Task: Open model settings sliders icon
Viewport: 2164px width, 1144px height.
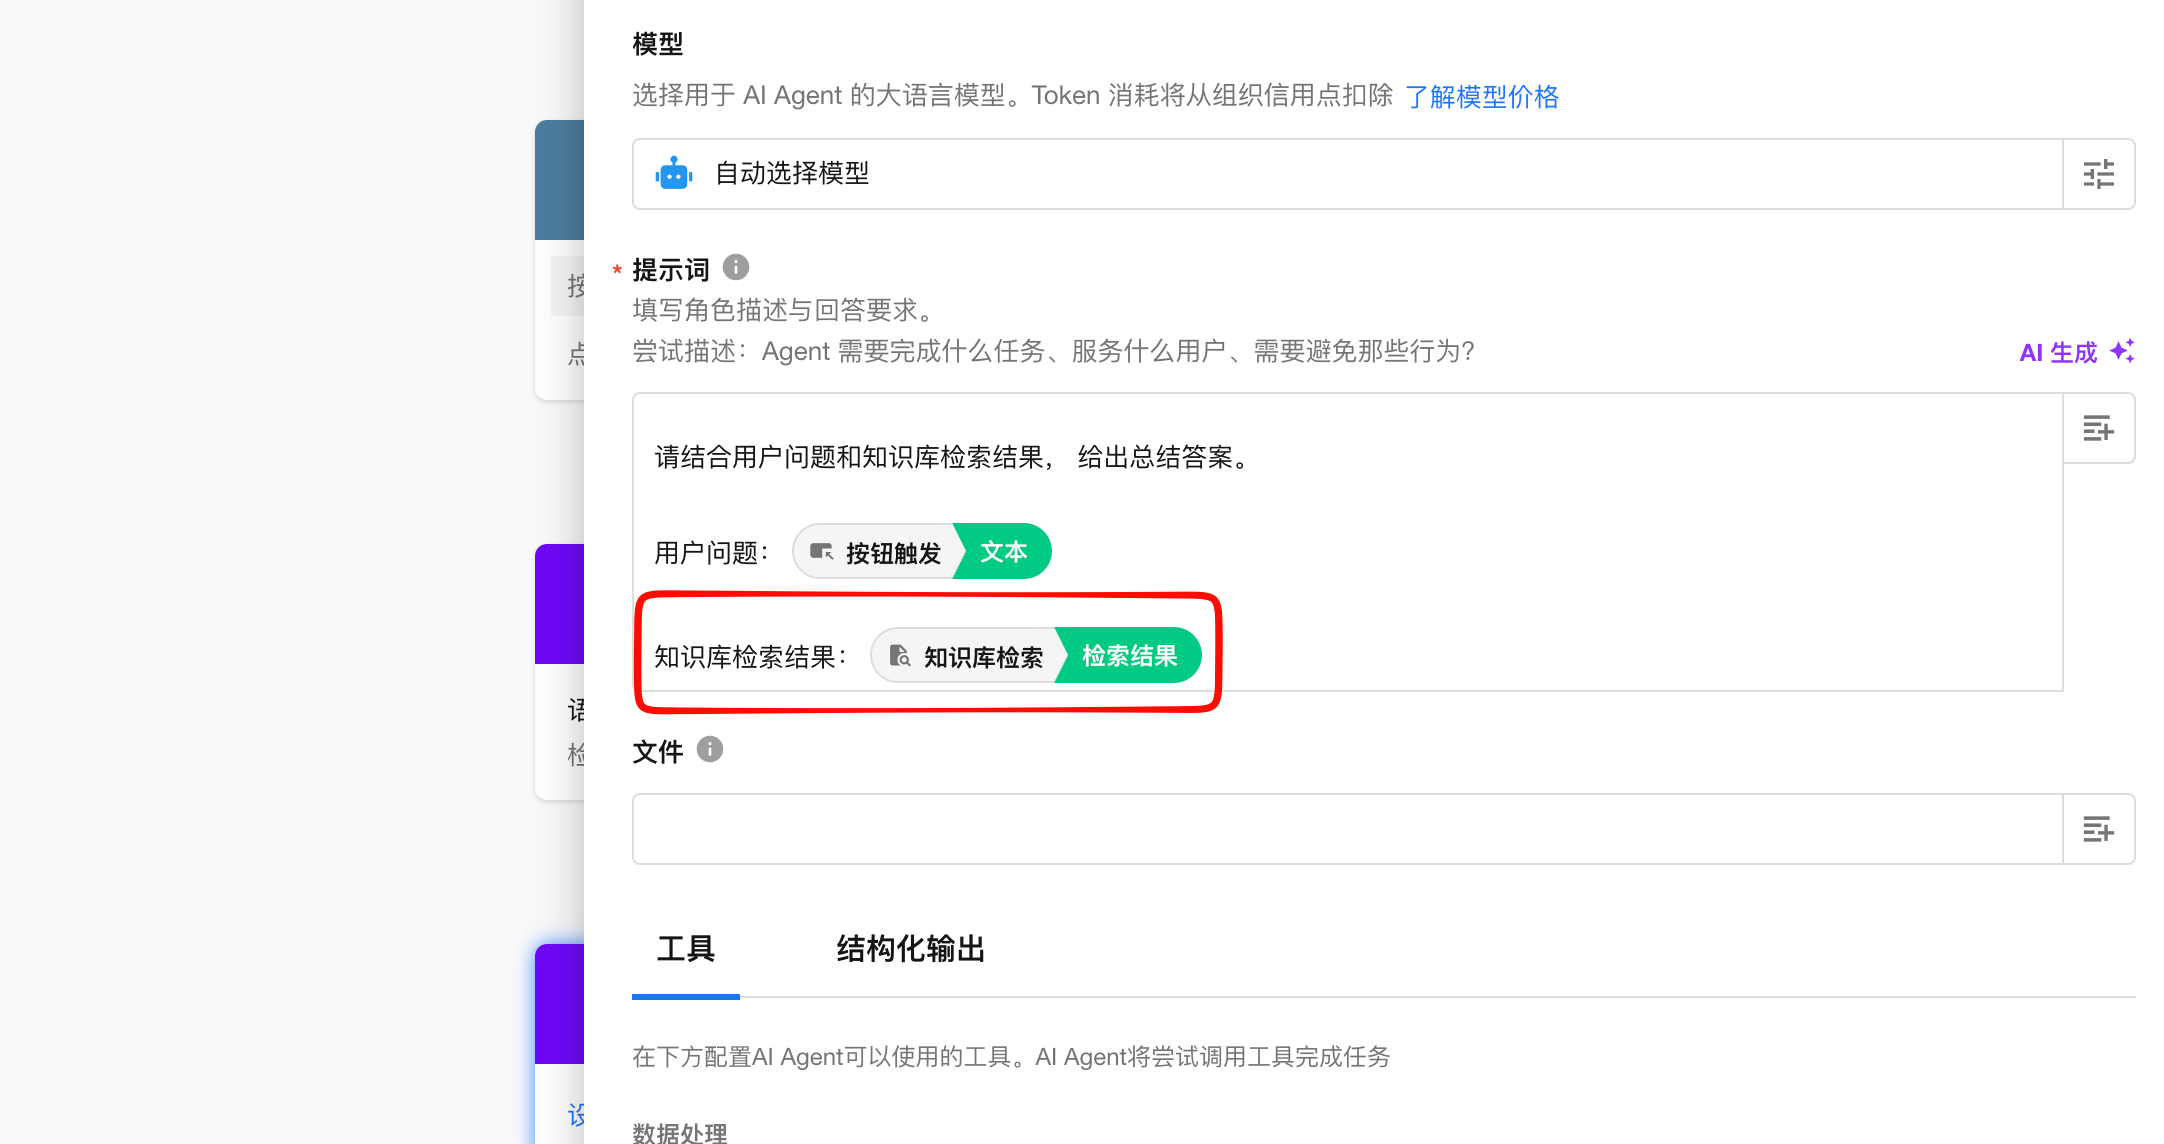Action: (x=2098, y=174)
